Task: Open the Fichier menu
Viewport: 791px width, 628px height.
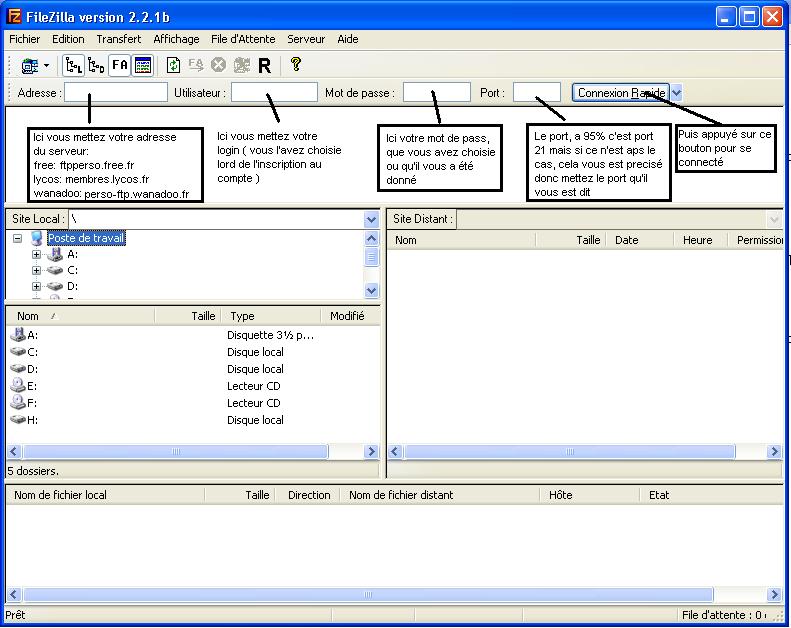Action: tap(25, 39)
